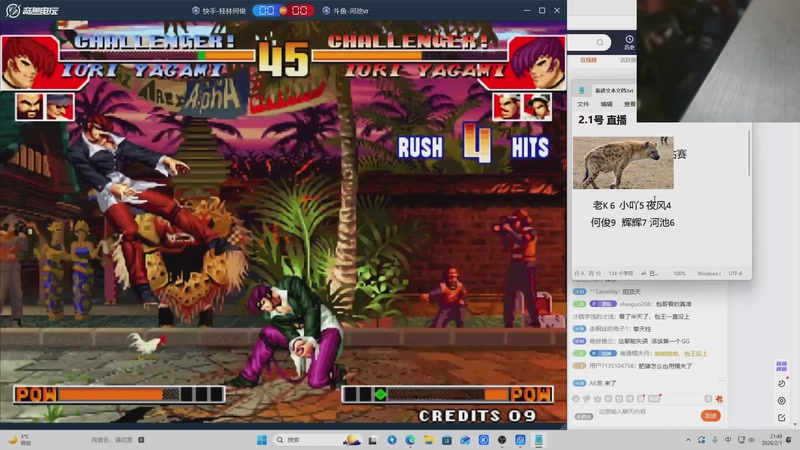Click the text line '老K 6 小吖5 夜风4'
This screenshot has width=800, height=450.
pos(632,205)
